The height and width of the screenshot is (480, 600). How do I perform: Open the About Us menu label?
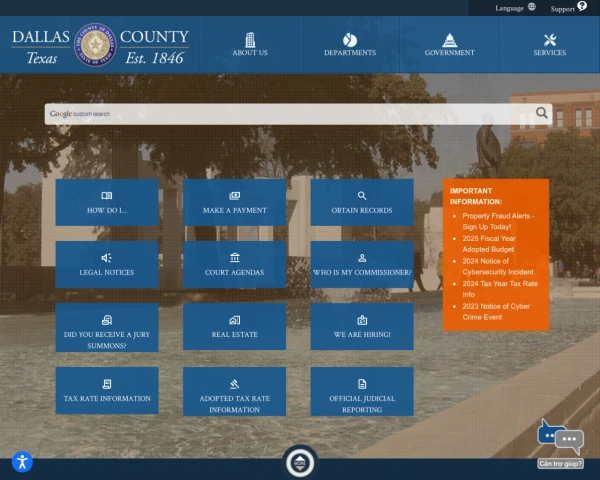250,52
